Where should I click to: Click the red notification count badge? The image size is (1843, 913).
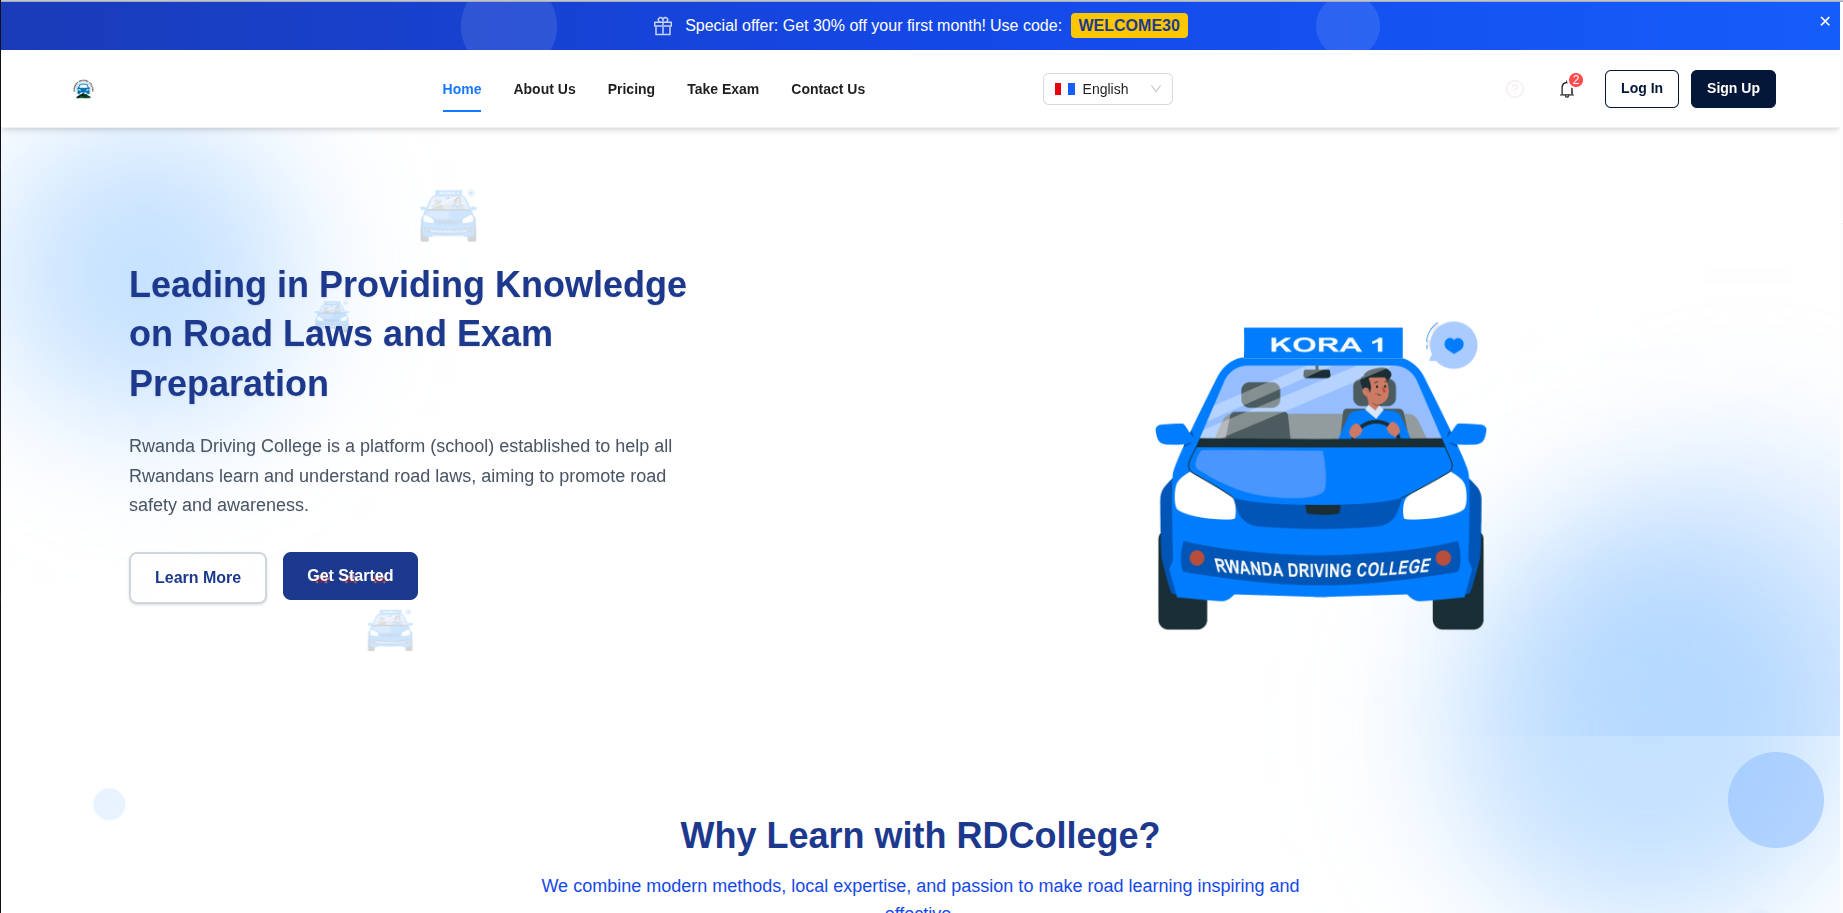pos(1576,80)
